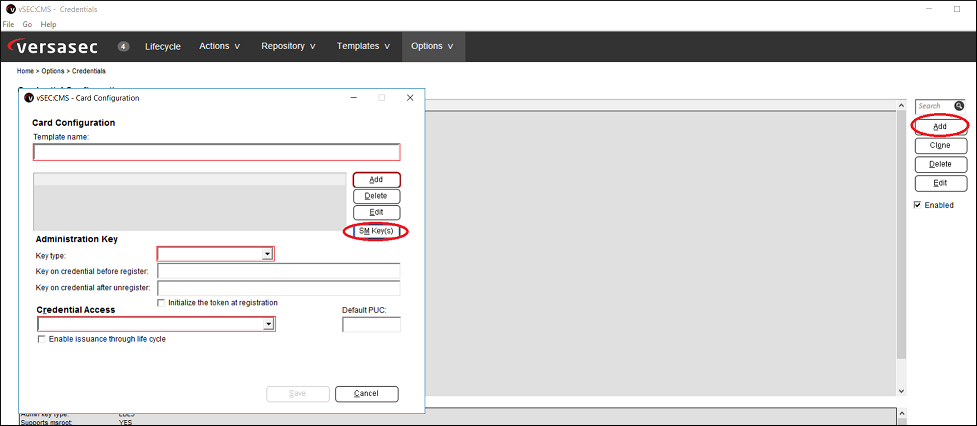977x426 pixels.
Task: Click the SM Key(s) button
Action: (376, 231)
